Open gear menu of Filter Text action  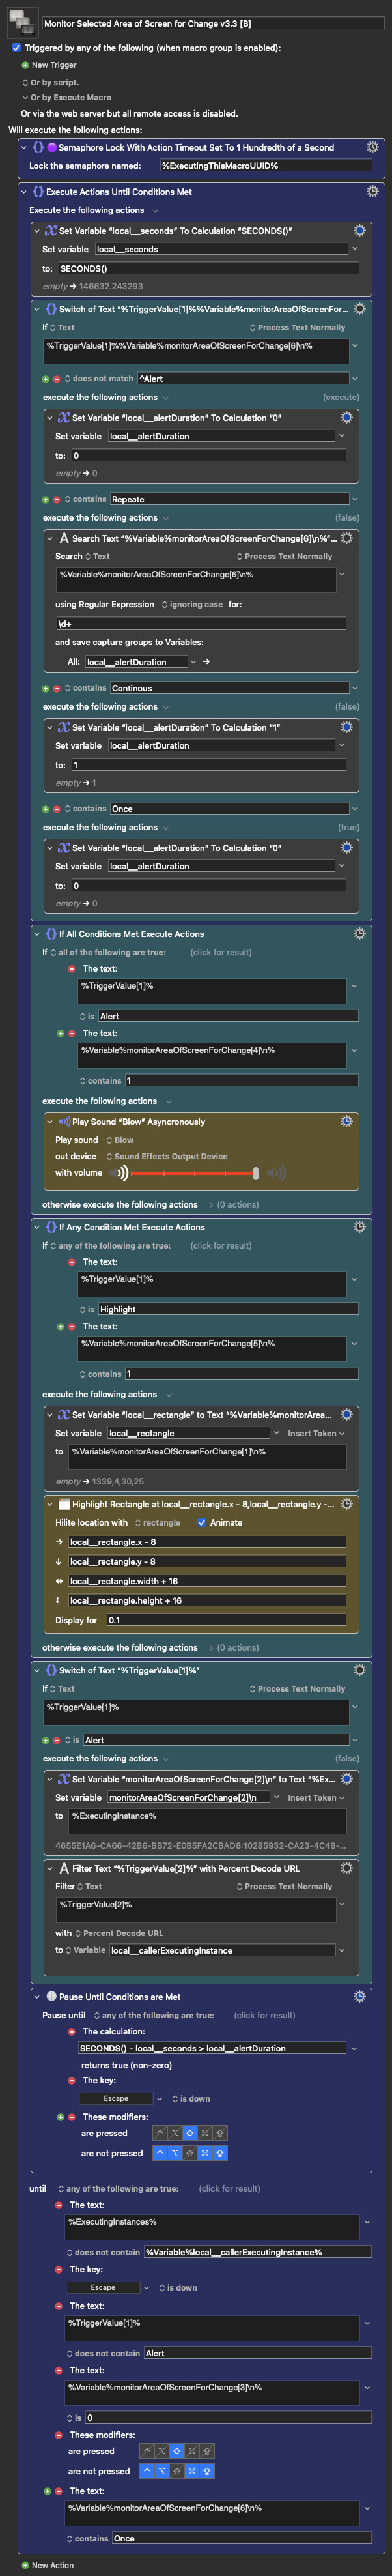click(x=346, y=1867)
